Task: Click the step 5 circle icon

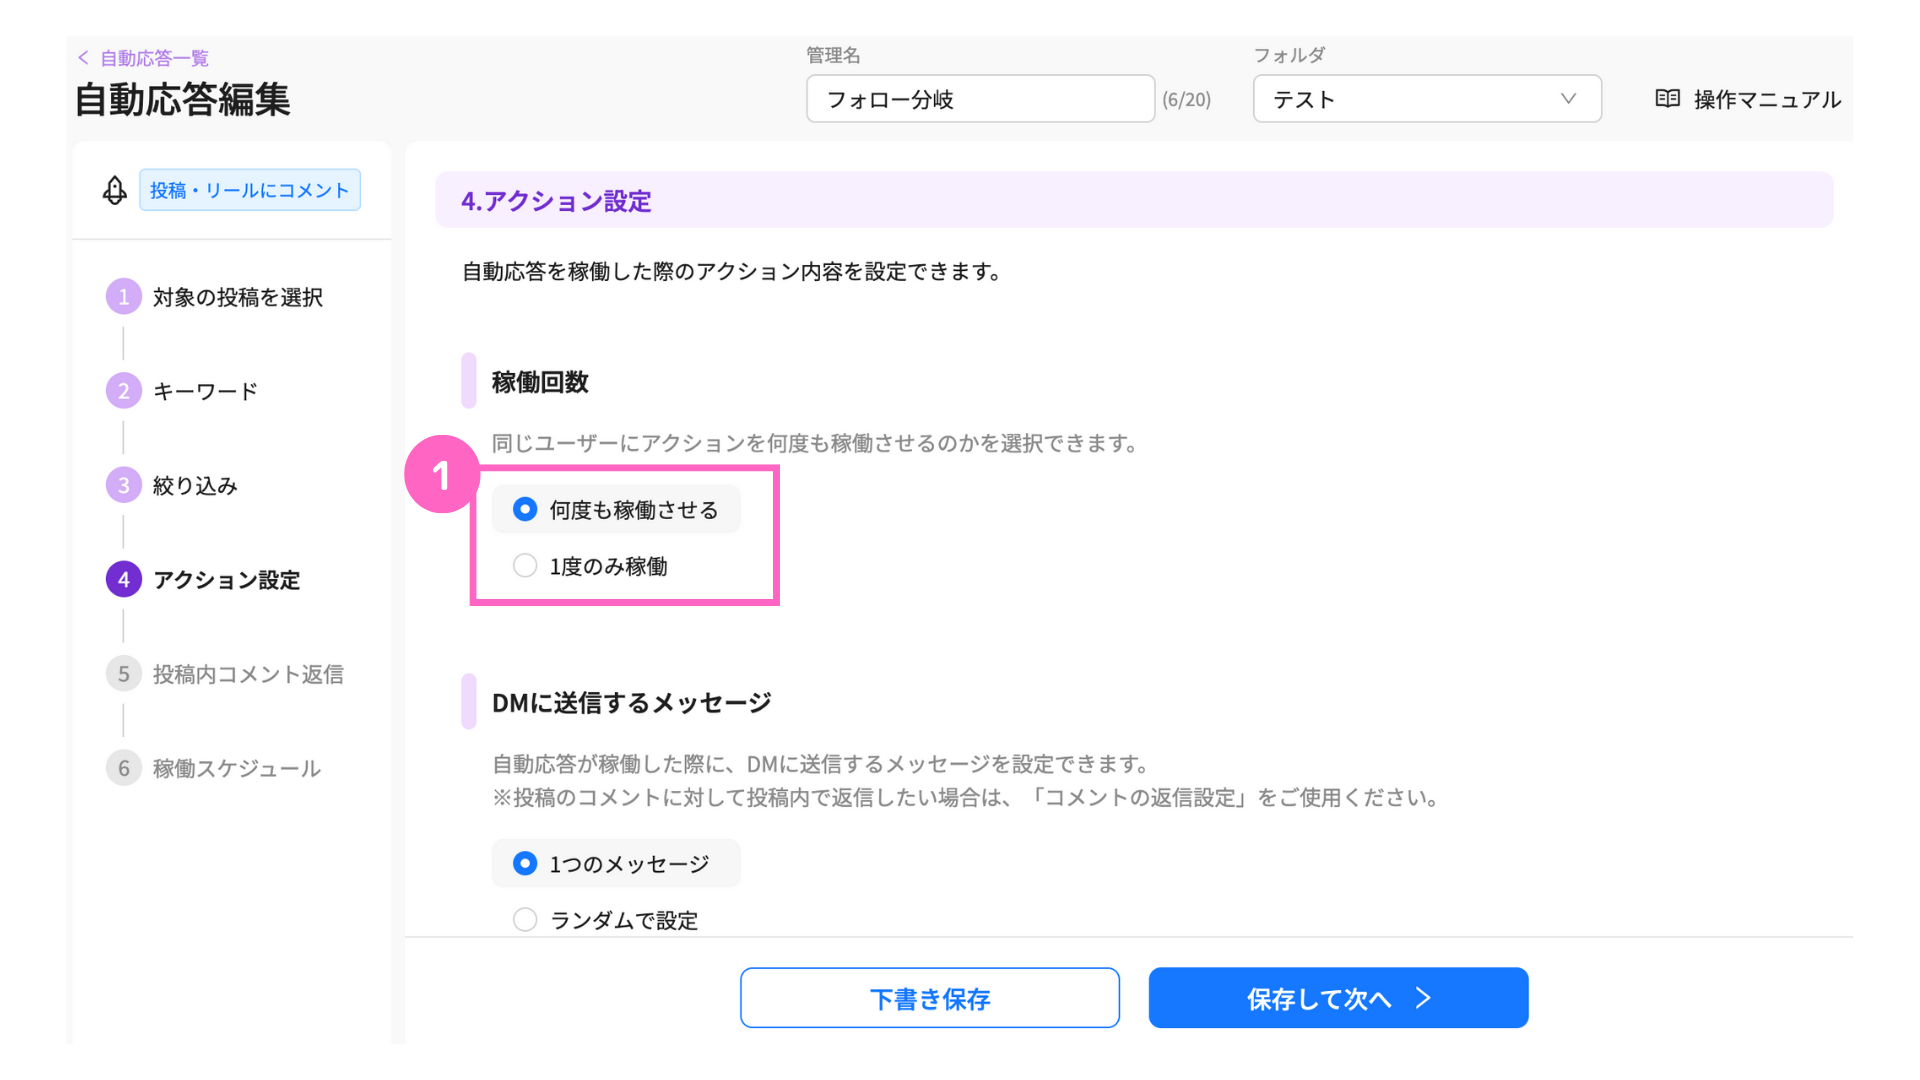Action: [x=124, y=673]
